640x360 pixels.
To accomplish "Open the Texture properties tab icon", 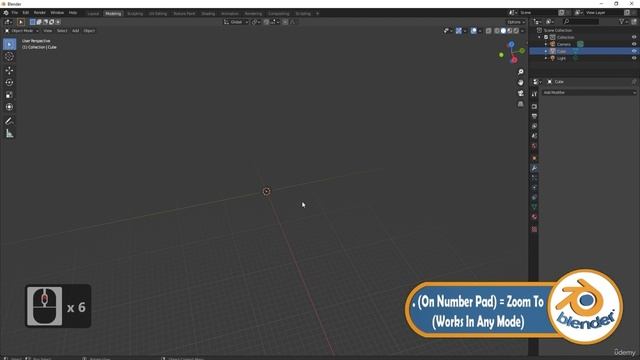I will pos(534,229).
